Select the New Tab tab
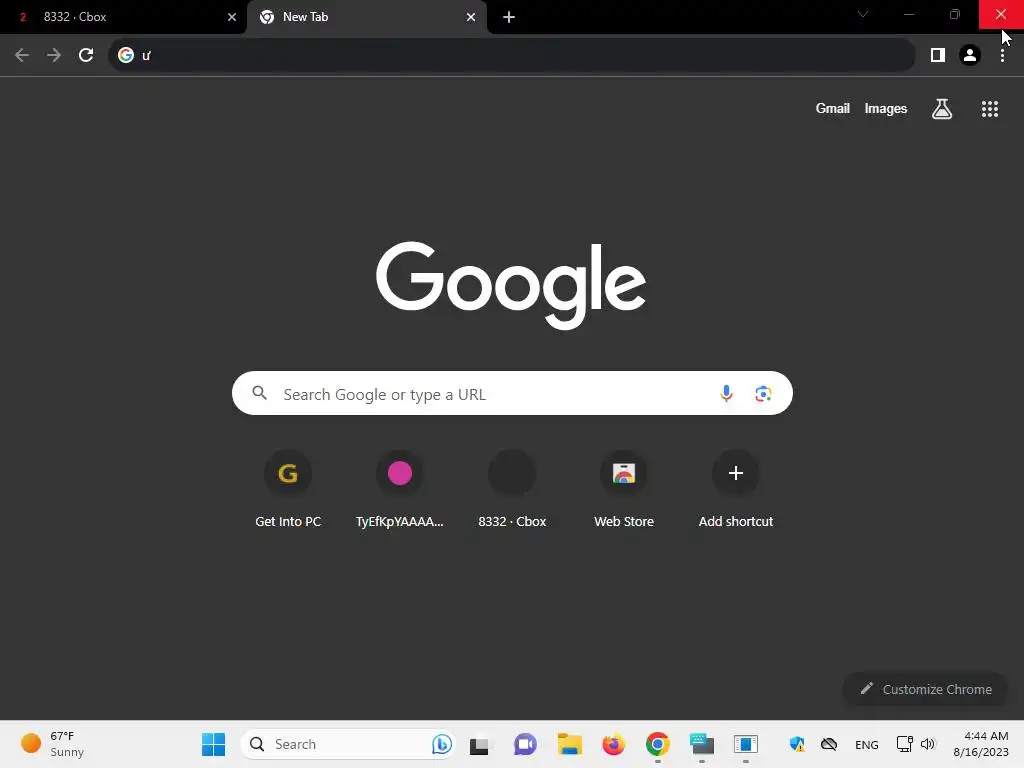 point(366,17)
